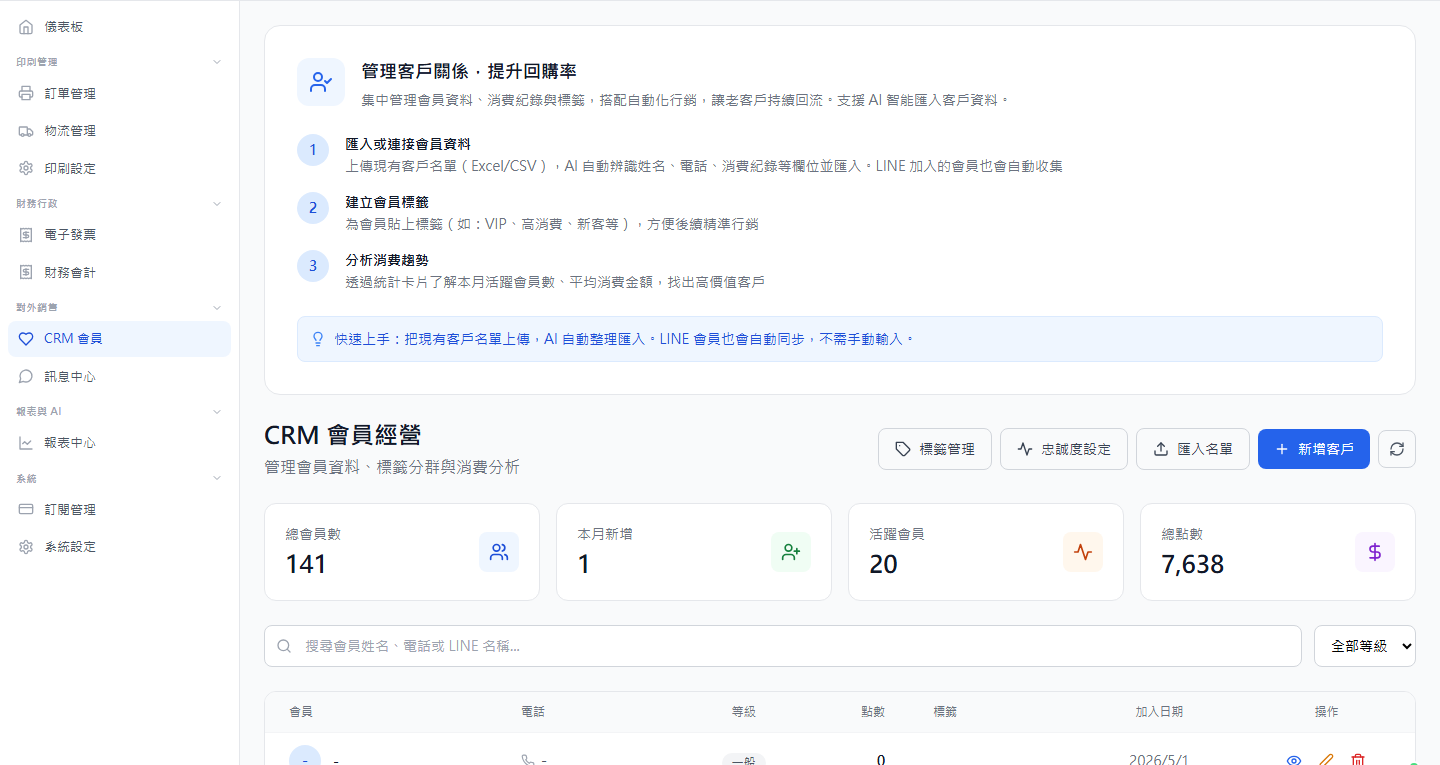
Task: Collapse the 財務行政 sidebar section
Action: [x=217, y=203]
